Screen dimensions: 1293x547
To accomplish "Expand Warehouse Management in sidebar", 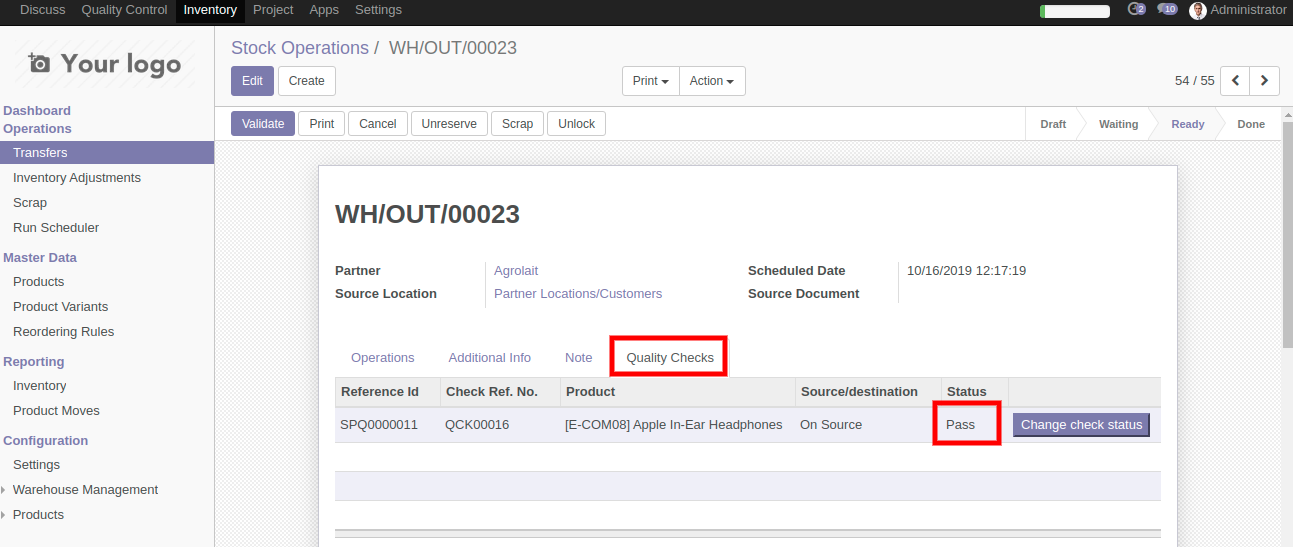I will click(x=85, y=490).
